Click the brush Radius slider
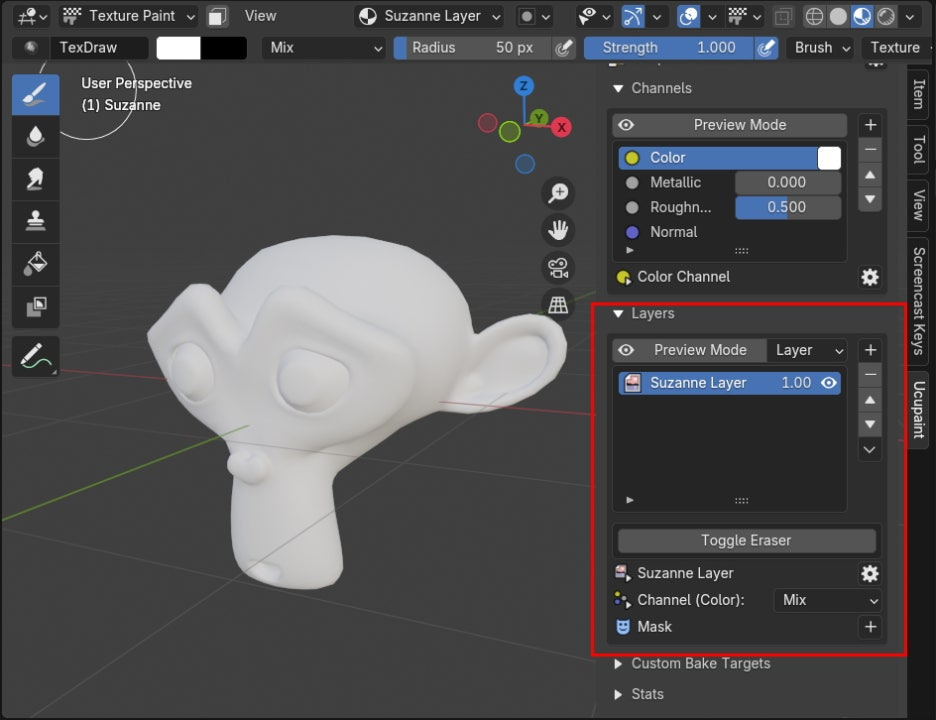The width and height of the screenshot is (936, 720). pyautogui.click(x=472, y=48)
